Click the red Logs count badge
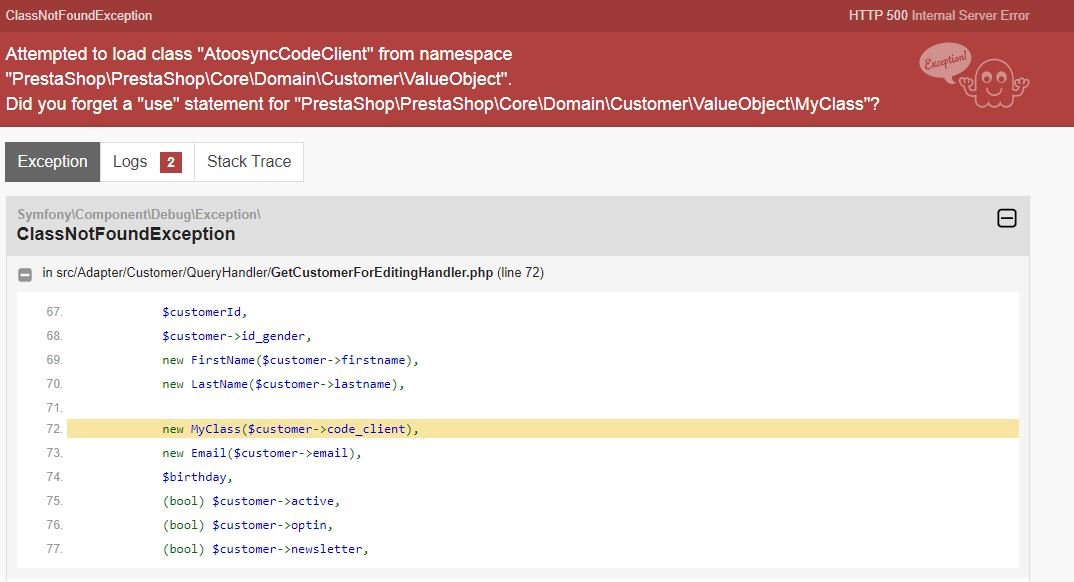 click(x=171, y=163)
